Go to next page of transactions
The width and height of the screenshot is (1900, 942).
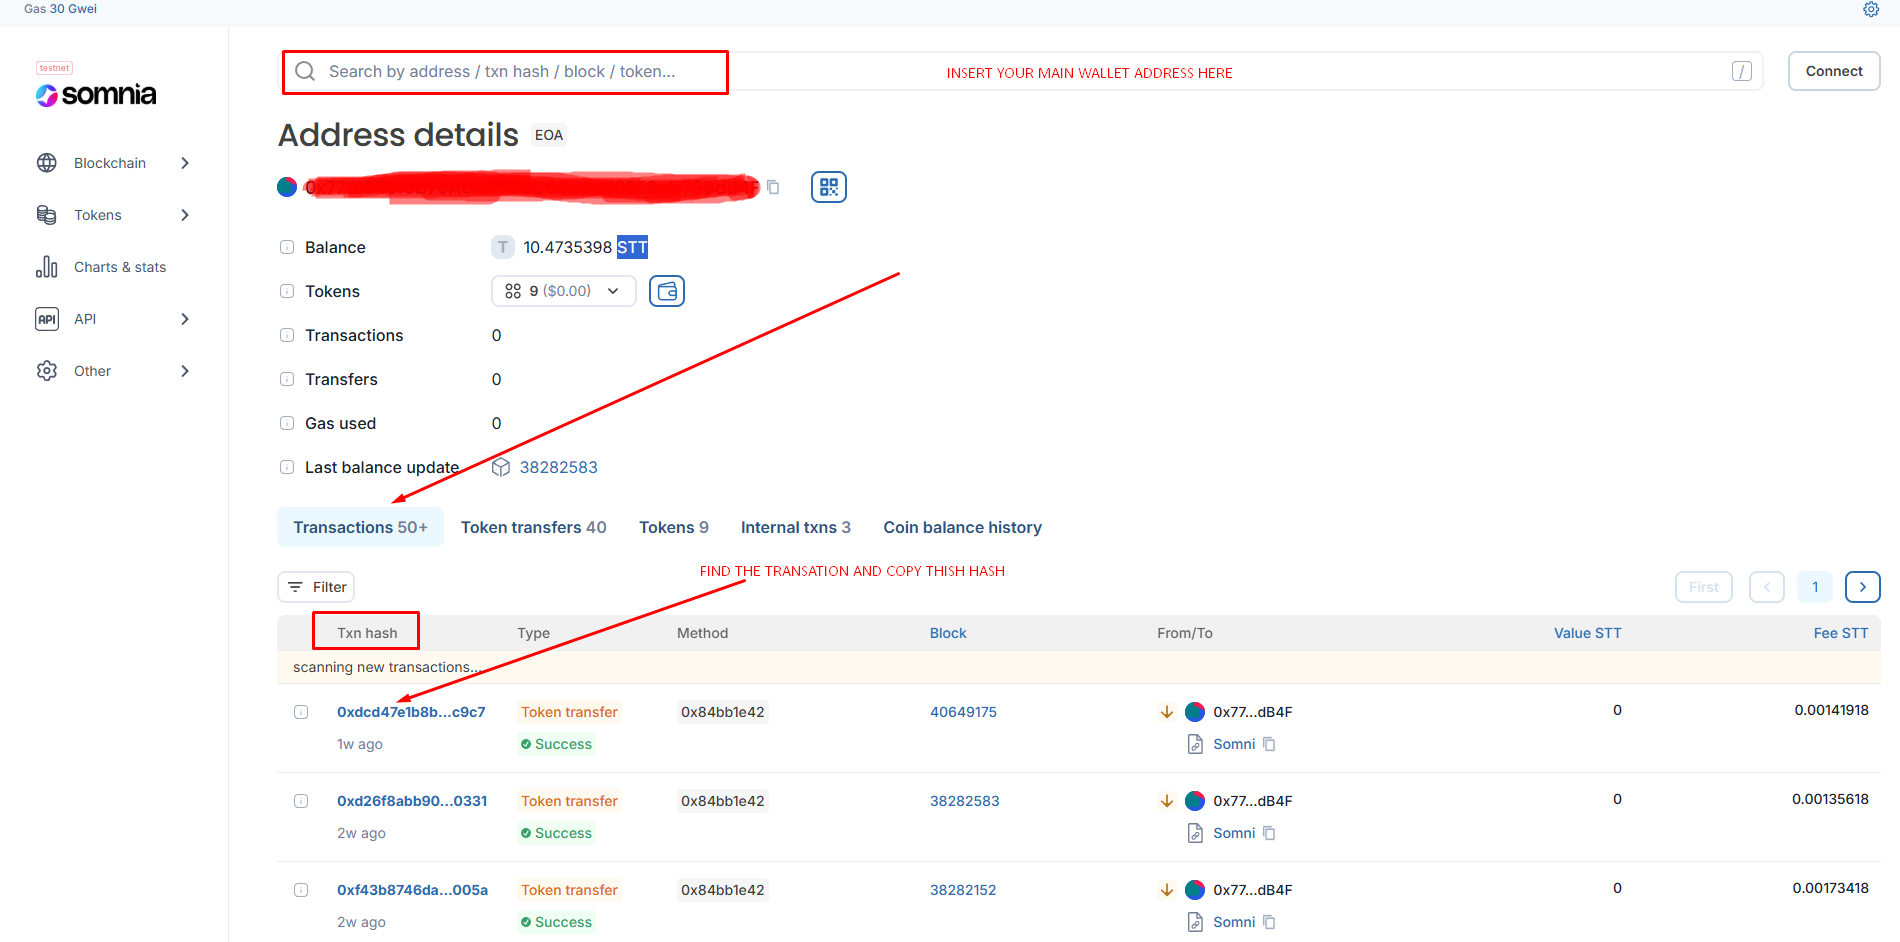[1862, 587]
